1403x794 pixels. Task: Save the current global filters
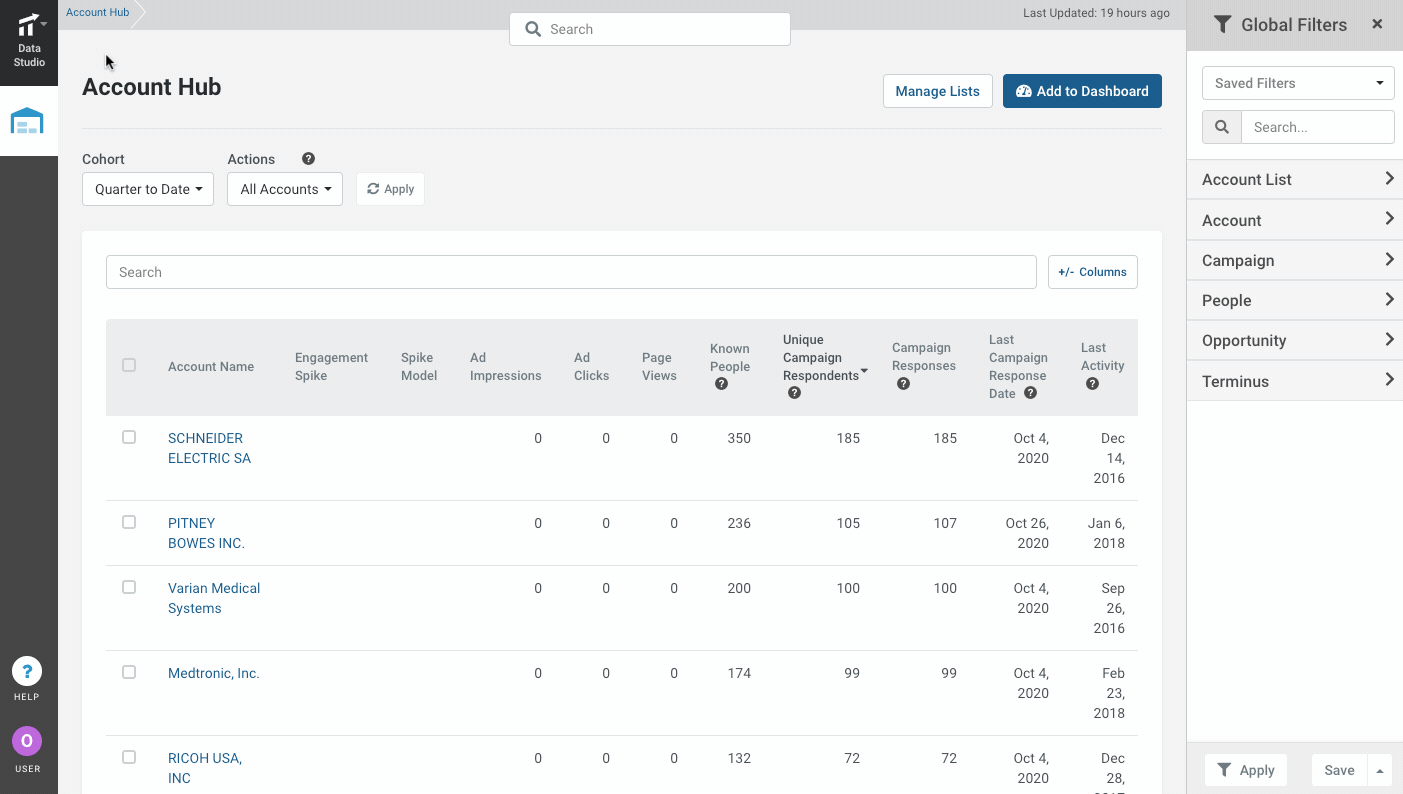1339,770
